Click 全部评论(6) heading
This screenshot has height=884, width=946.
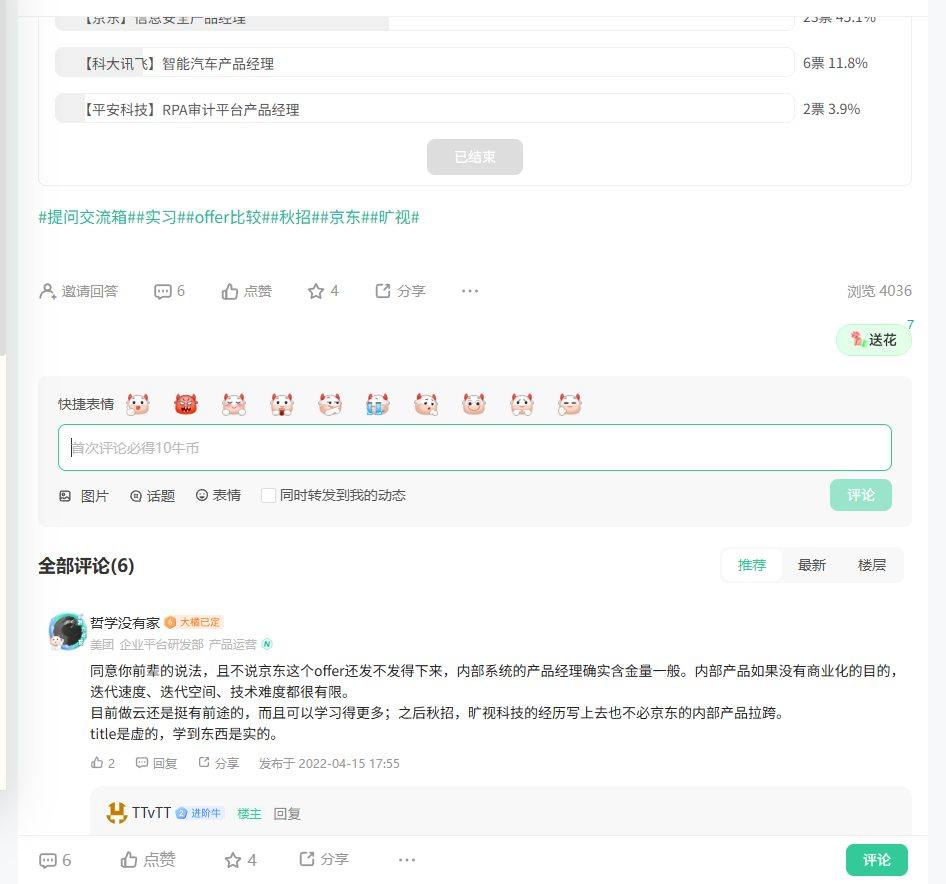pos(86,566)
